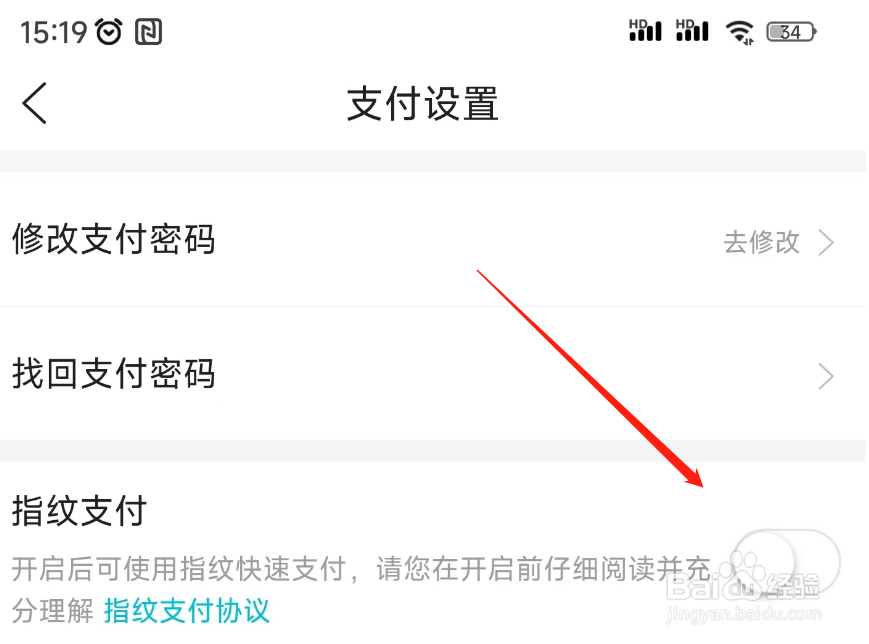Tap the battery level indicator showing 34
869x644 pixels.
coord(791,32)
